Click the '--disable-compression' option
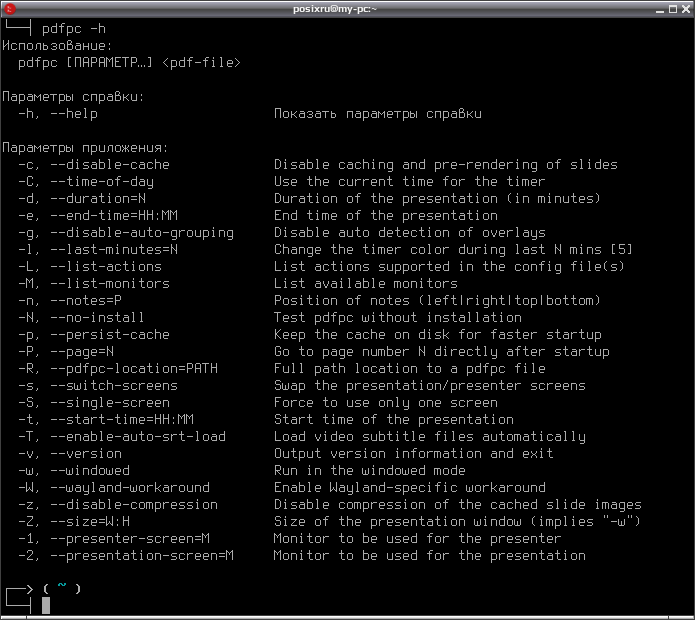 134,504
